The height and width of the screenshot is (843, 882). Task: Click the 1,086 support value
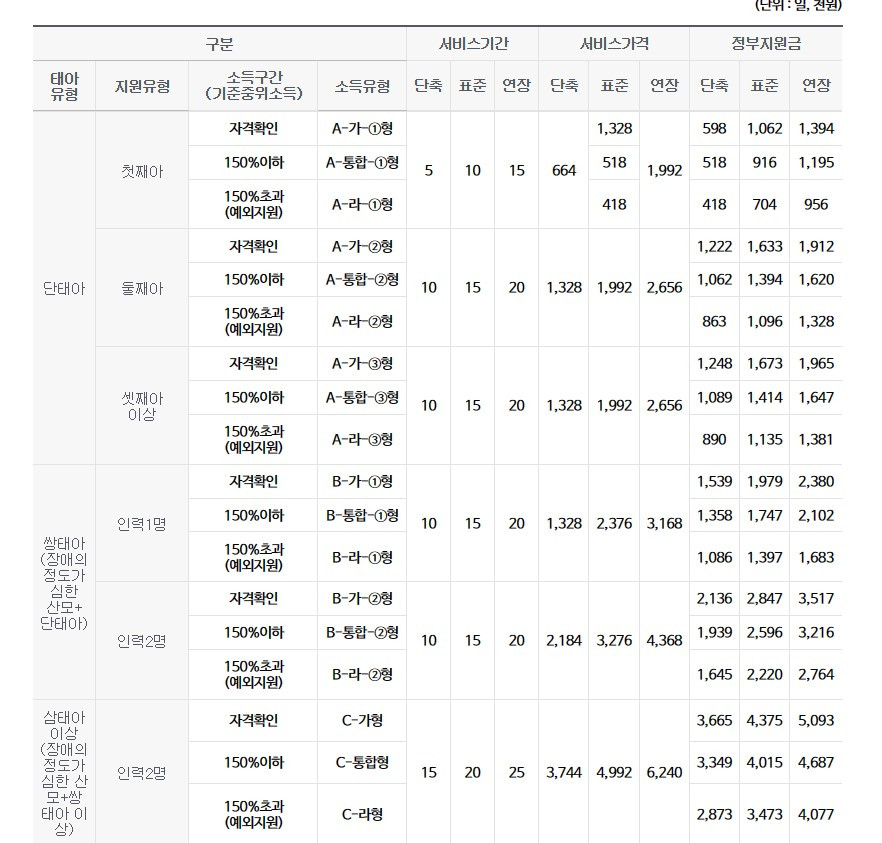pos(714,557)
